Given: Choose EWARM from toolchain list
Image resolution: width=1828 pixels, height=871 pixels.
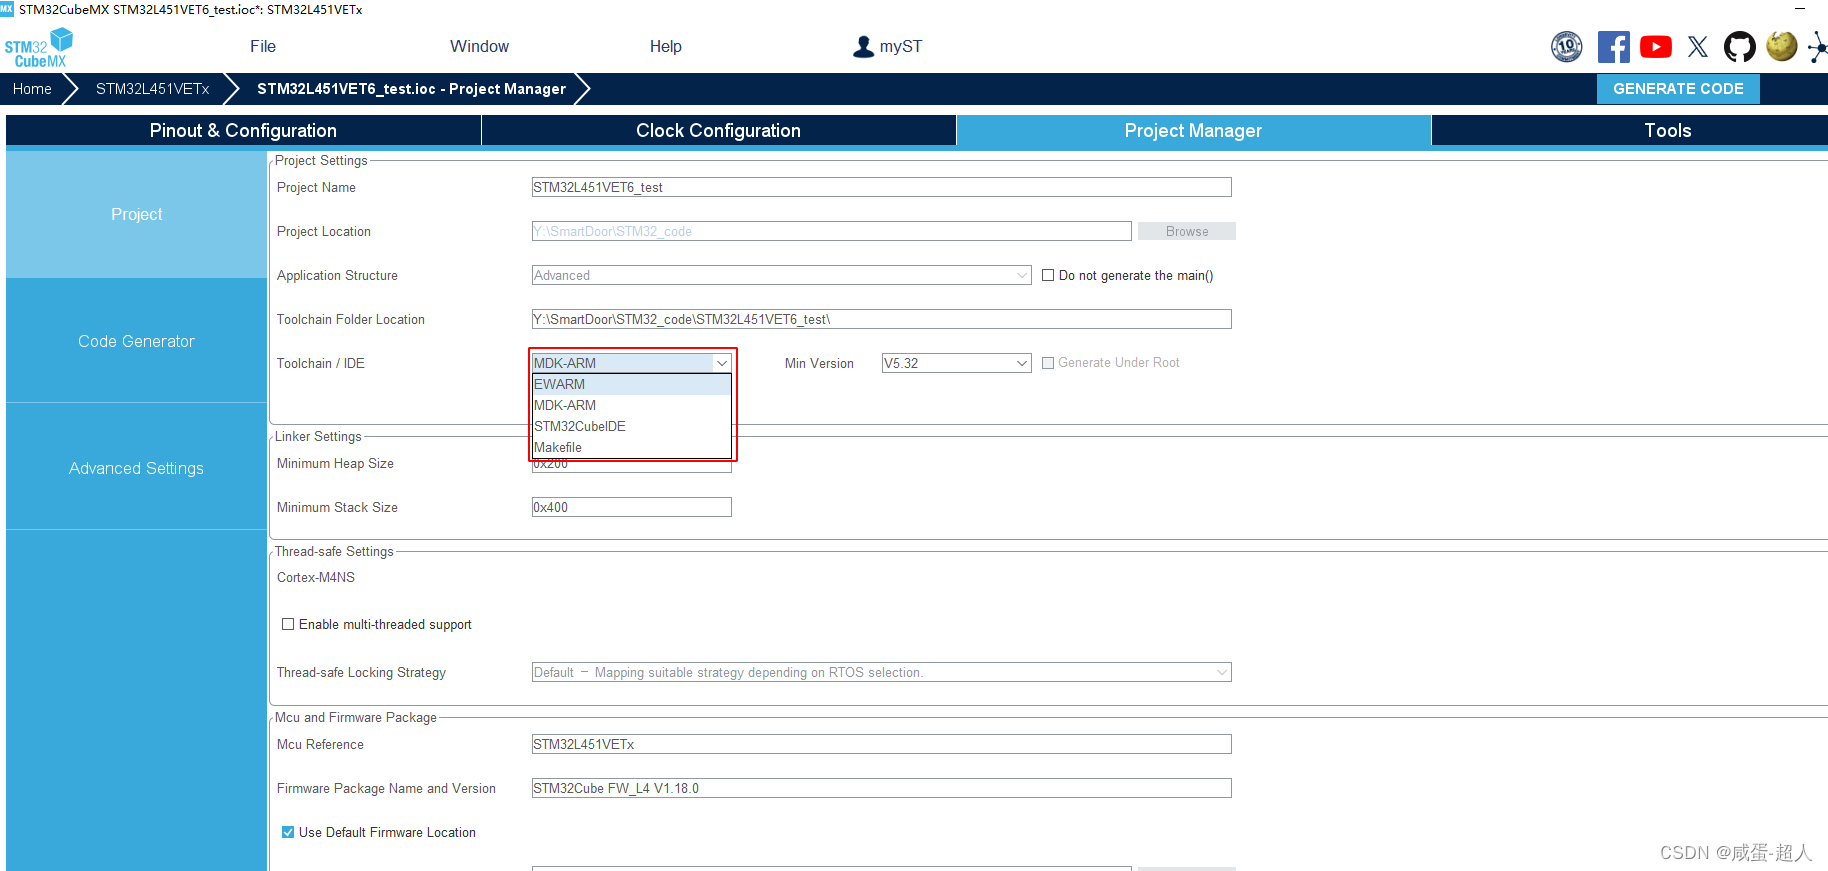Looking at the screenshot, I should (631, 384).
